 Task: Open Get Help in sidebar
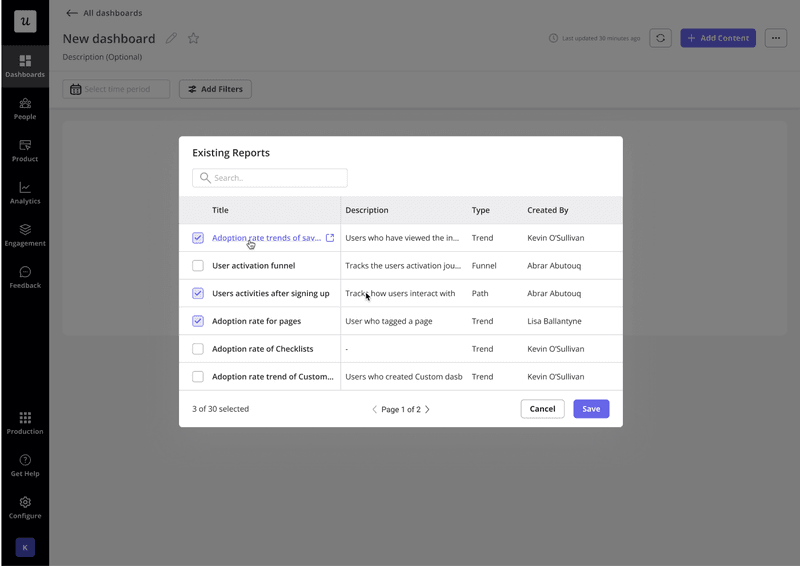(x=25, y=465)
